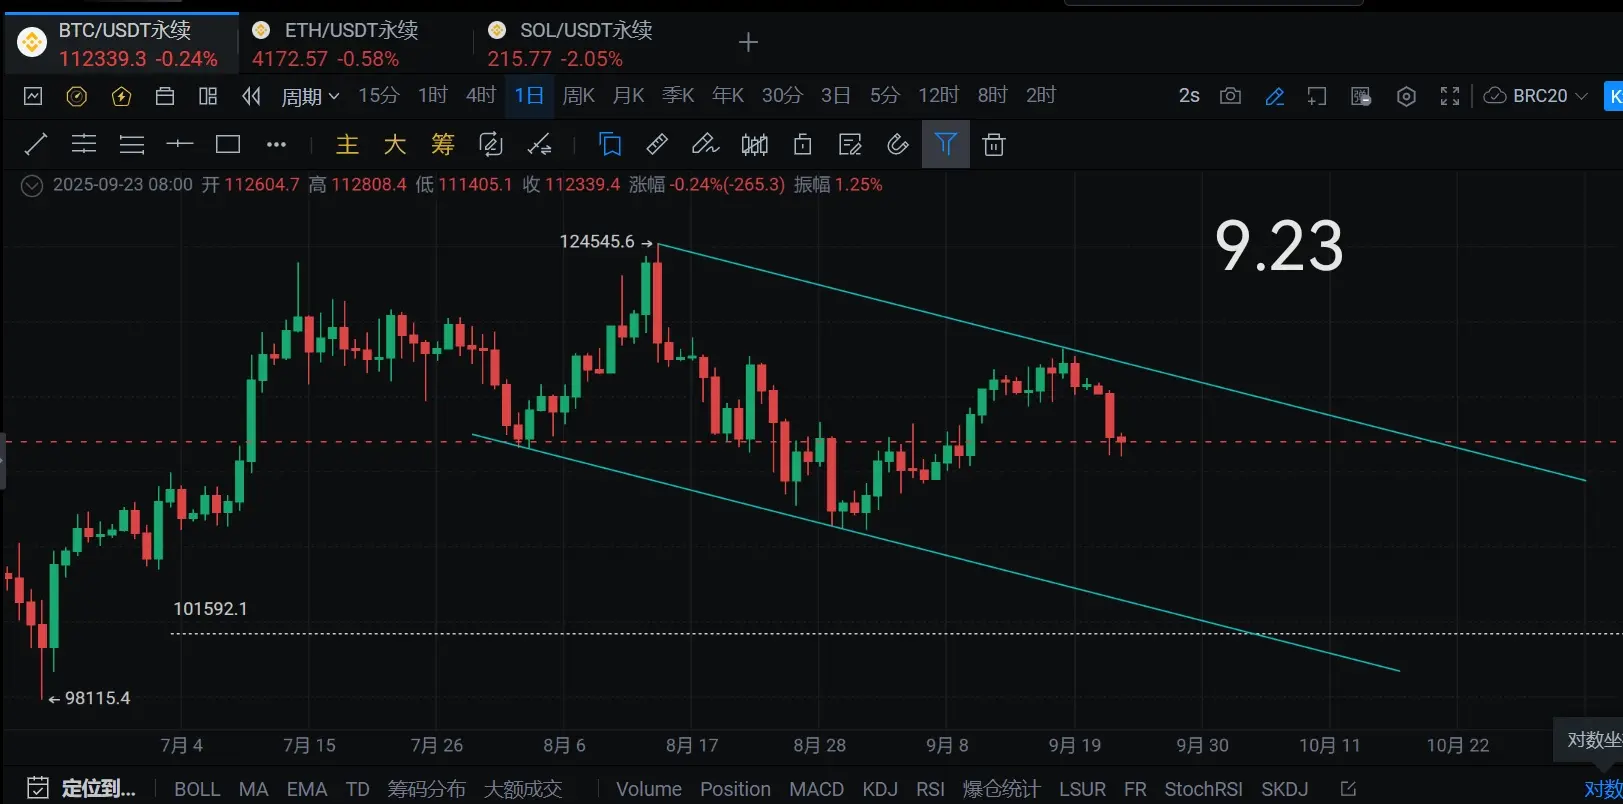The width and height of the screenshot is (1623, 804).
Task: Click the 对数坐标 log scale button at right edge
Action: point(1603,790)
